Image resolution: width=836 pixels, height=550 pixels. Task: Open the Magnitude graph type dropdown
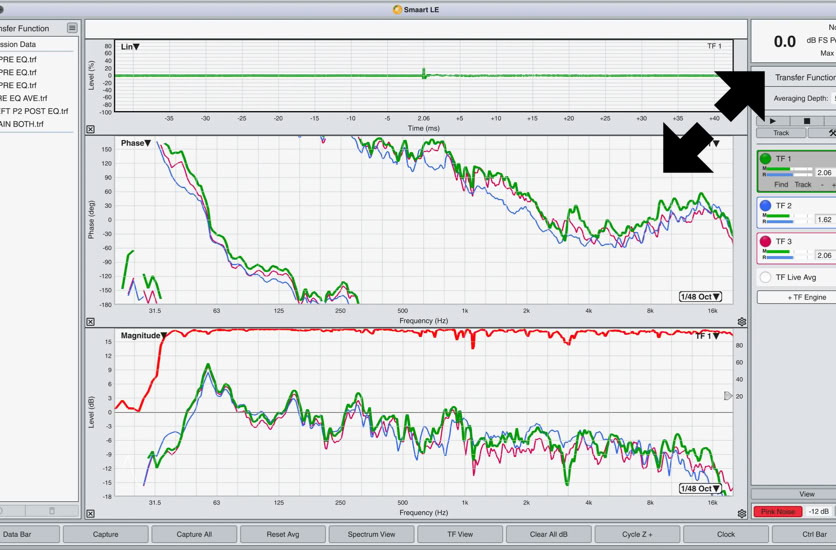pos(143,336)
